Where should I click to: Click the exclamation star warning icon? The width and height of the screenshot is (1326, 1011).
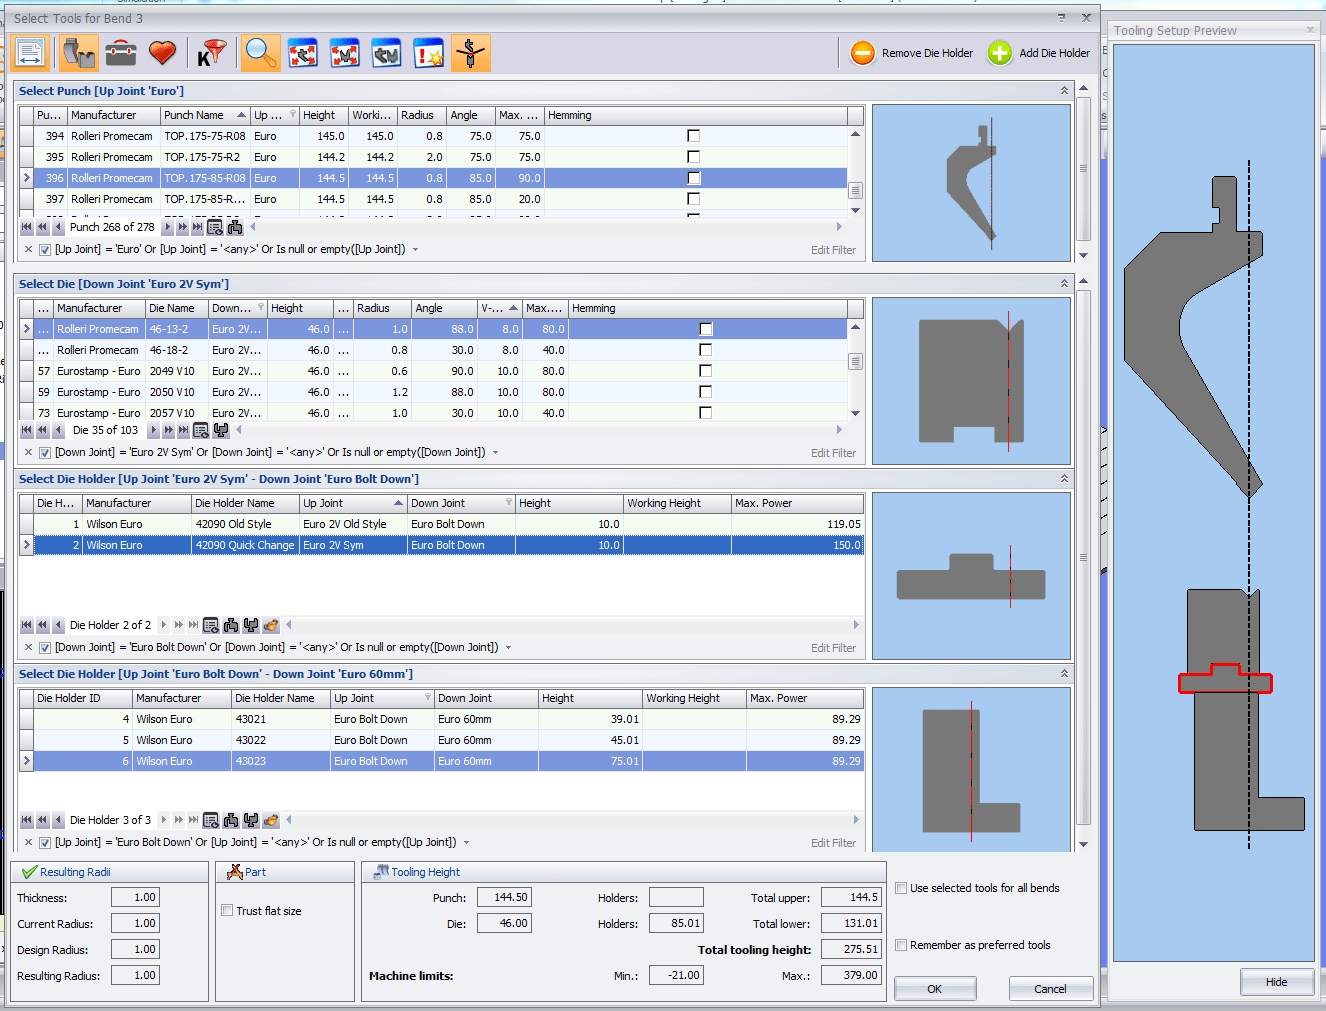tap(428, 52)
